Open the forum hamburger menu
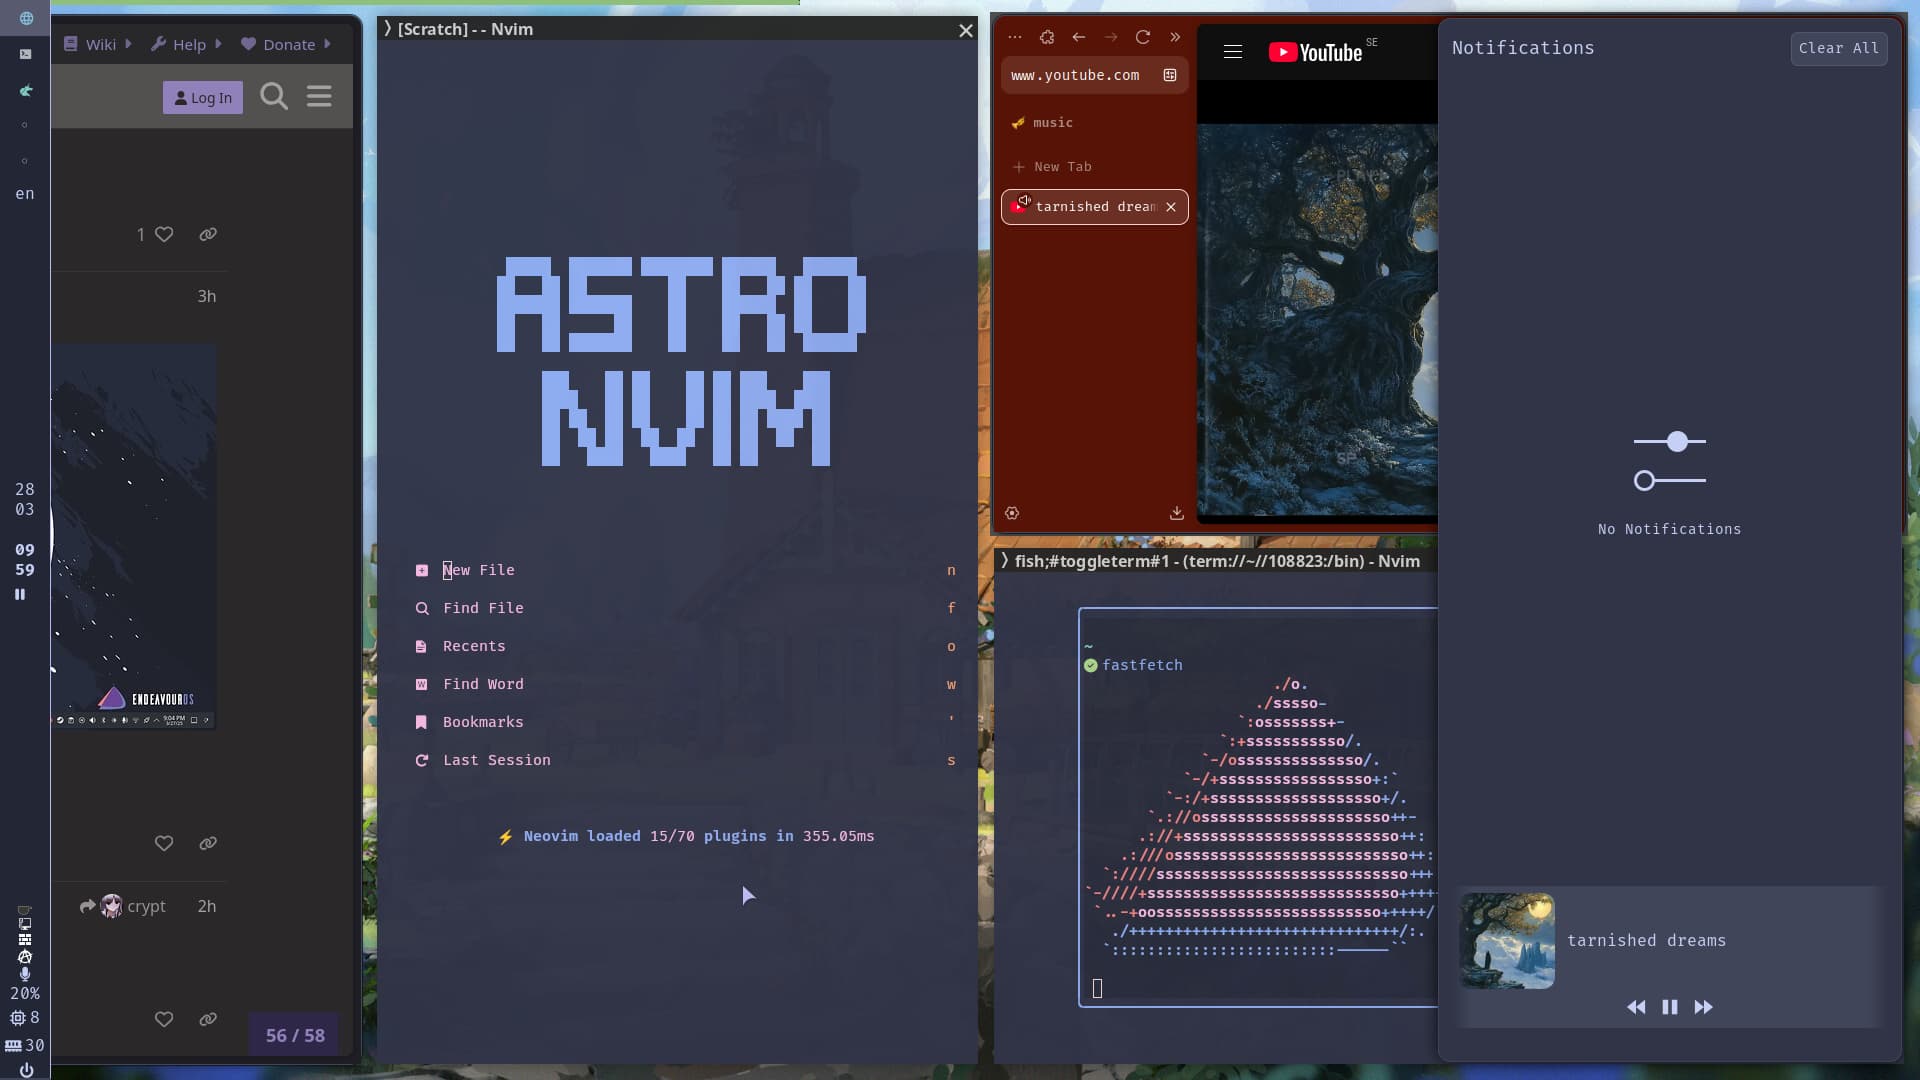 click(x=319, y=96)
